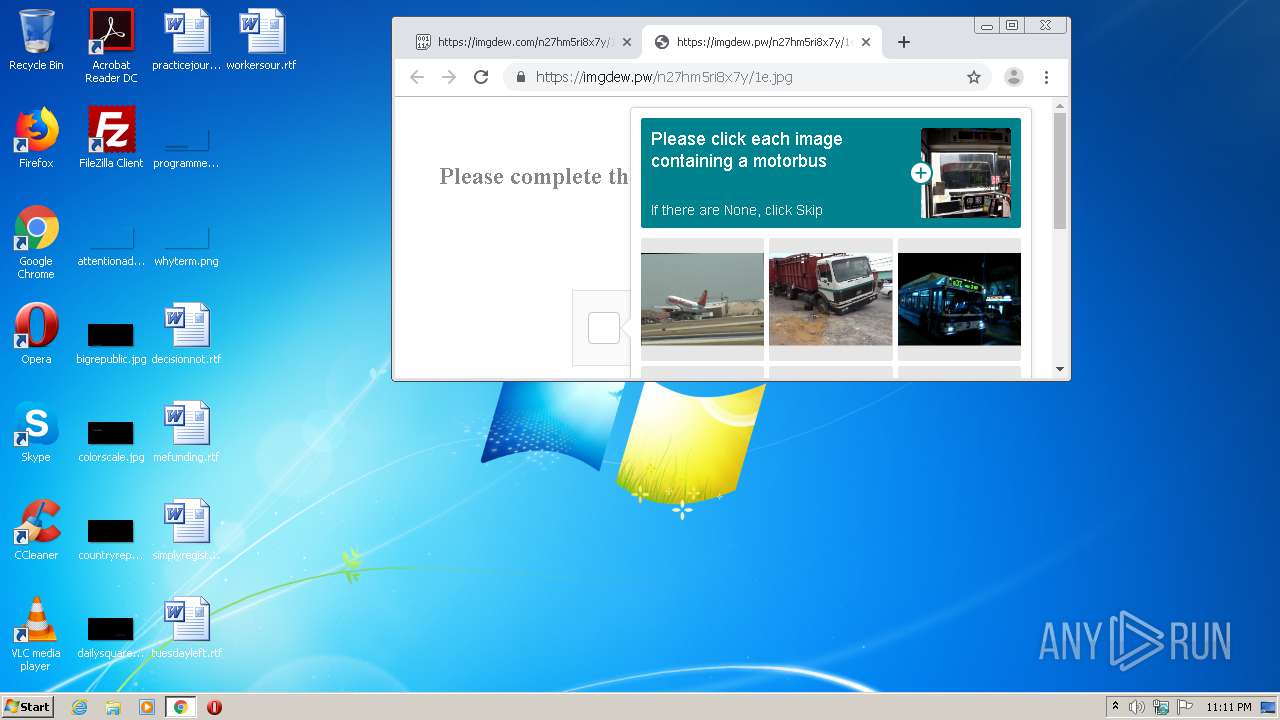The height and width of the screenshot is (720, 1280).
Task: Click the show desktop button
Action: pyautogui.click(x=1270, y=707)
